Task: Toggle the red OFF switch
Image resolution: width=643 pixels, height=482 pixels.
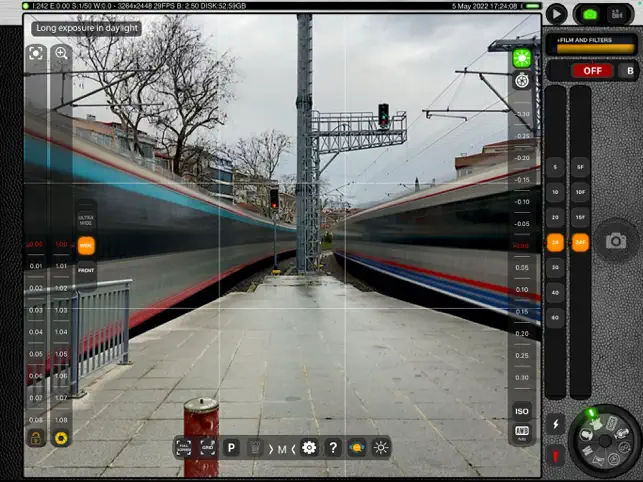Action: pos(592,71)
